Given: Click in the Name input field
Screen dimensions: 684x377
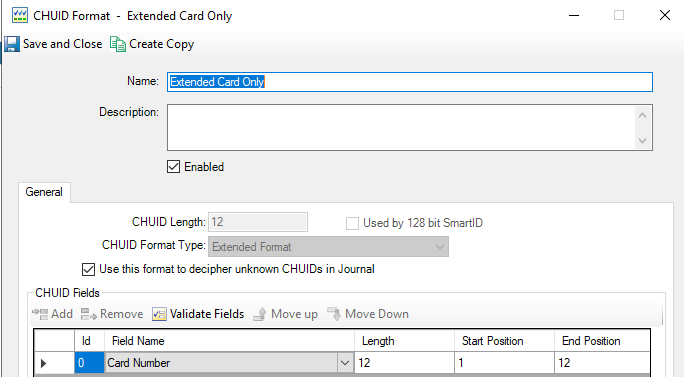Looking at the screenshot, I should point(410,82).
